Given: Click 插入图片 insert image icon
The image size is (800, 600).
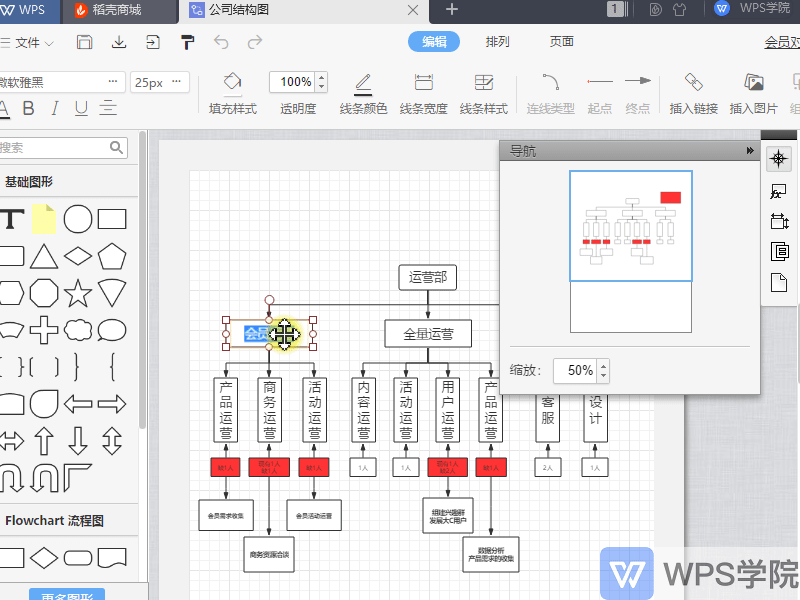Looking at the screenshot, I should 754,94.
